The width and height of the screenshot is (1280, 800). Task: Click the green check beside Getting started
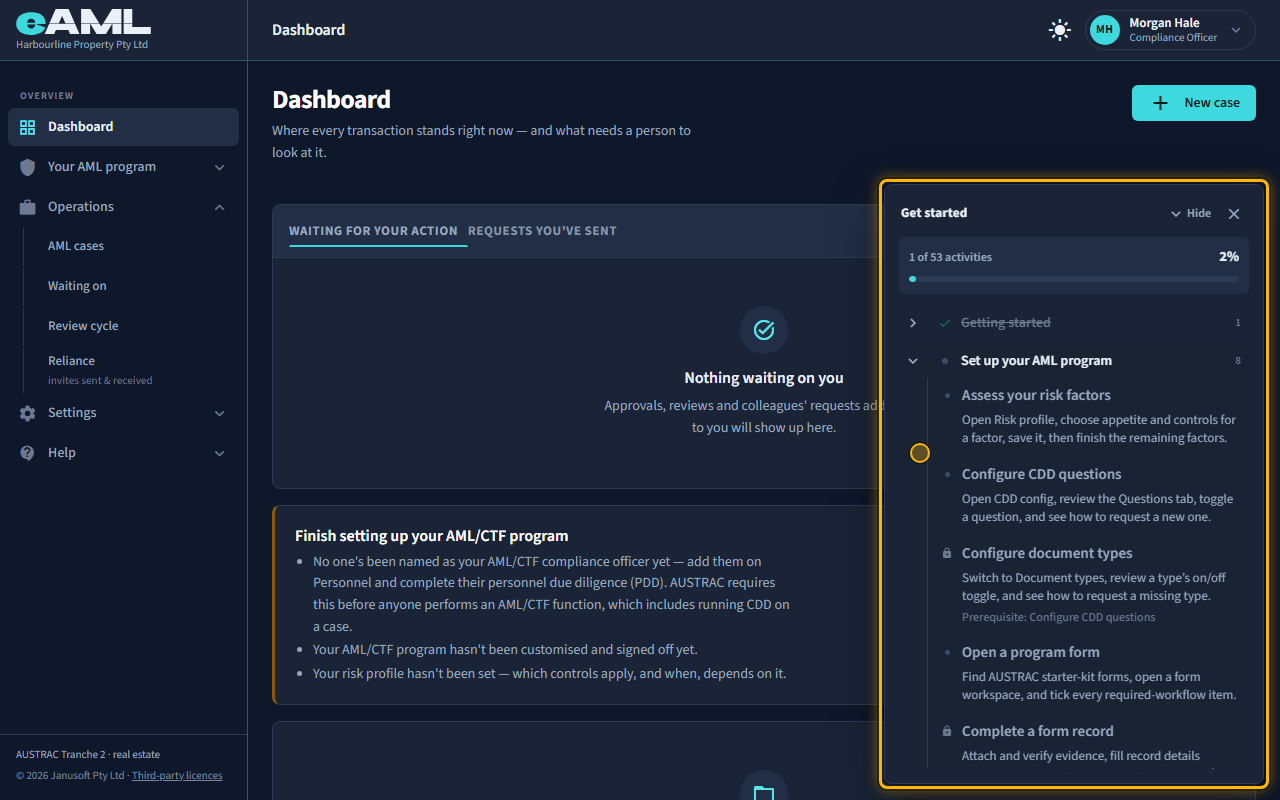945,323
